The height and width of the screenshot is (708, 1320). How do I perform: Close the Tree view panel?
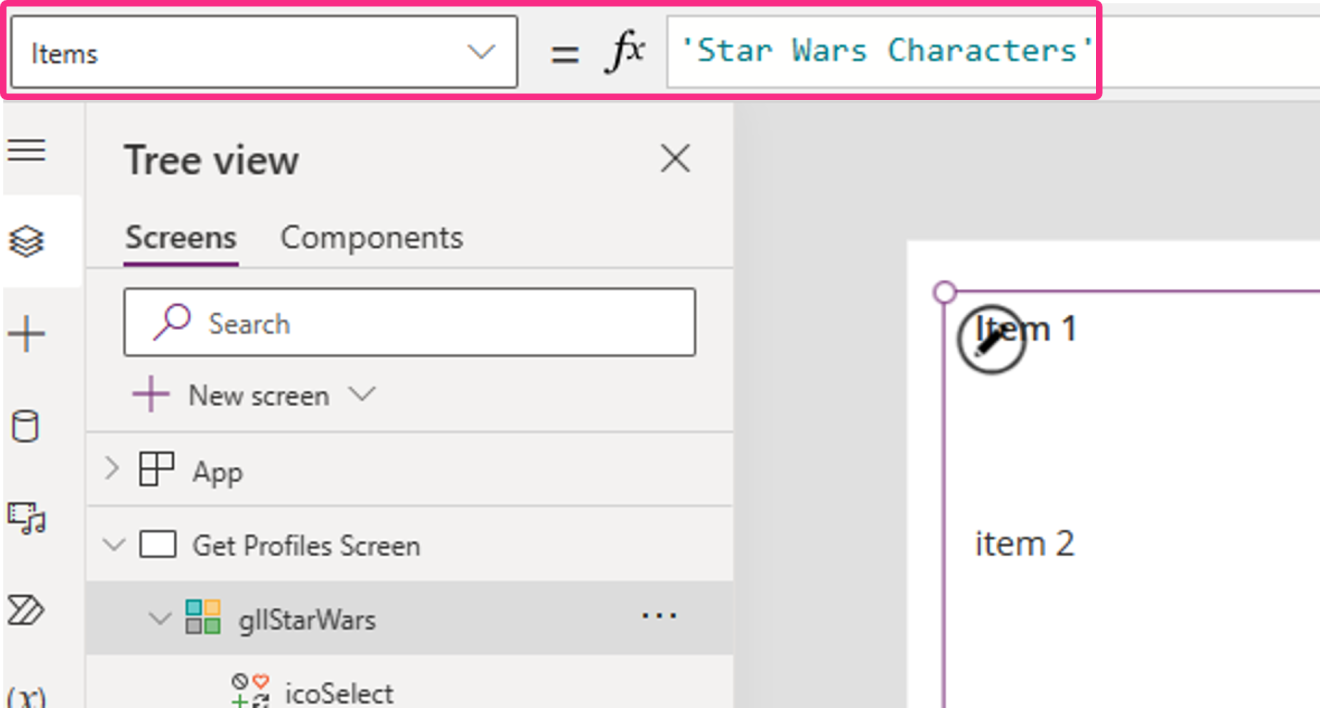675,158
